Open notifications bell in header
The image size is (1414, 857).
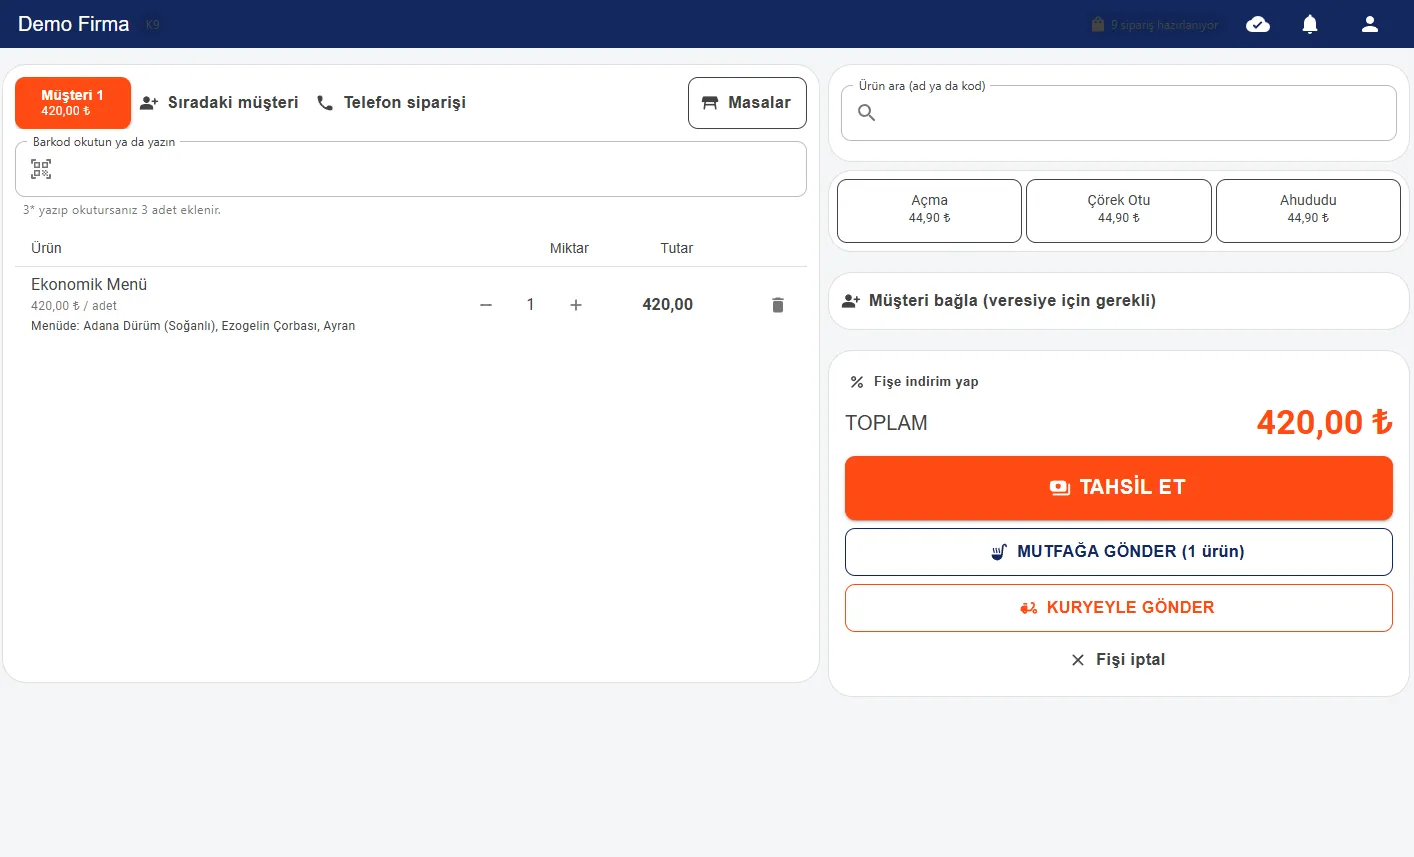[1310, 24]
